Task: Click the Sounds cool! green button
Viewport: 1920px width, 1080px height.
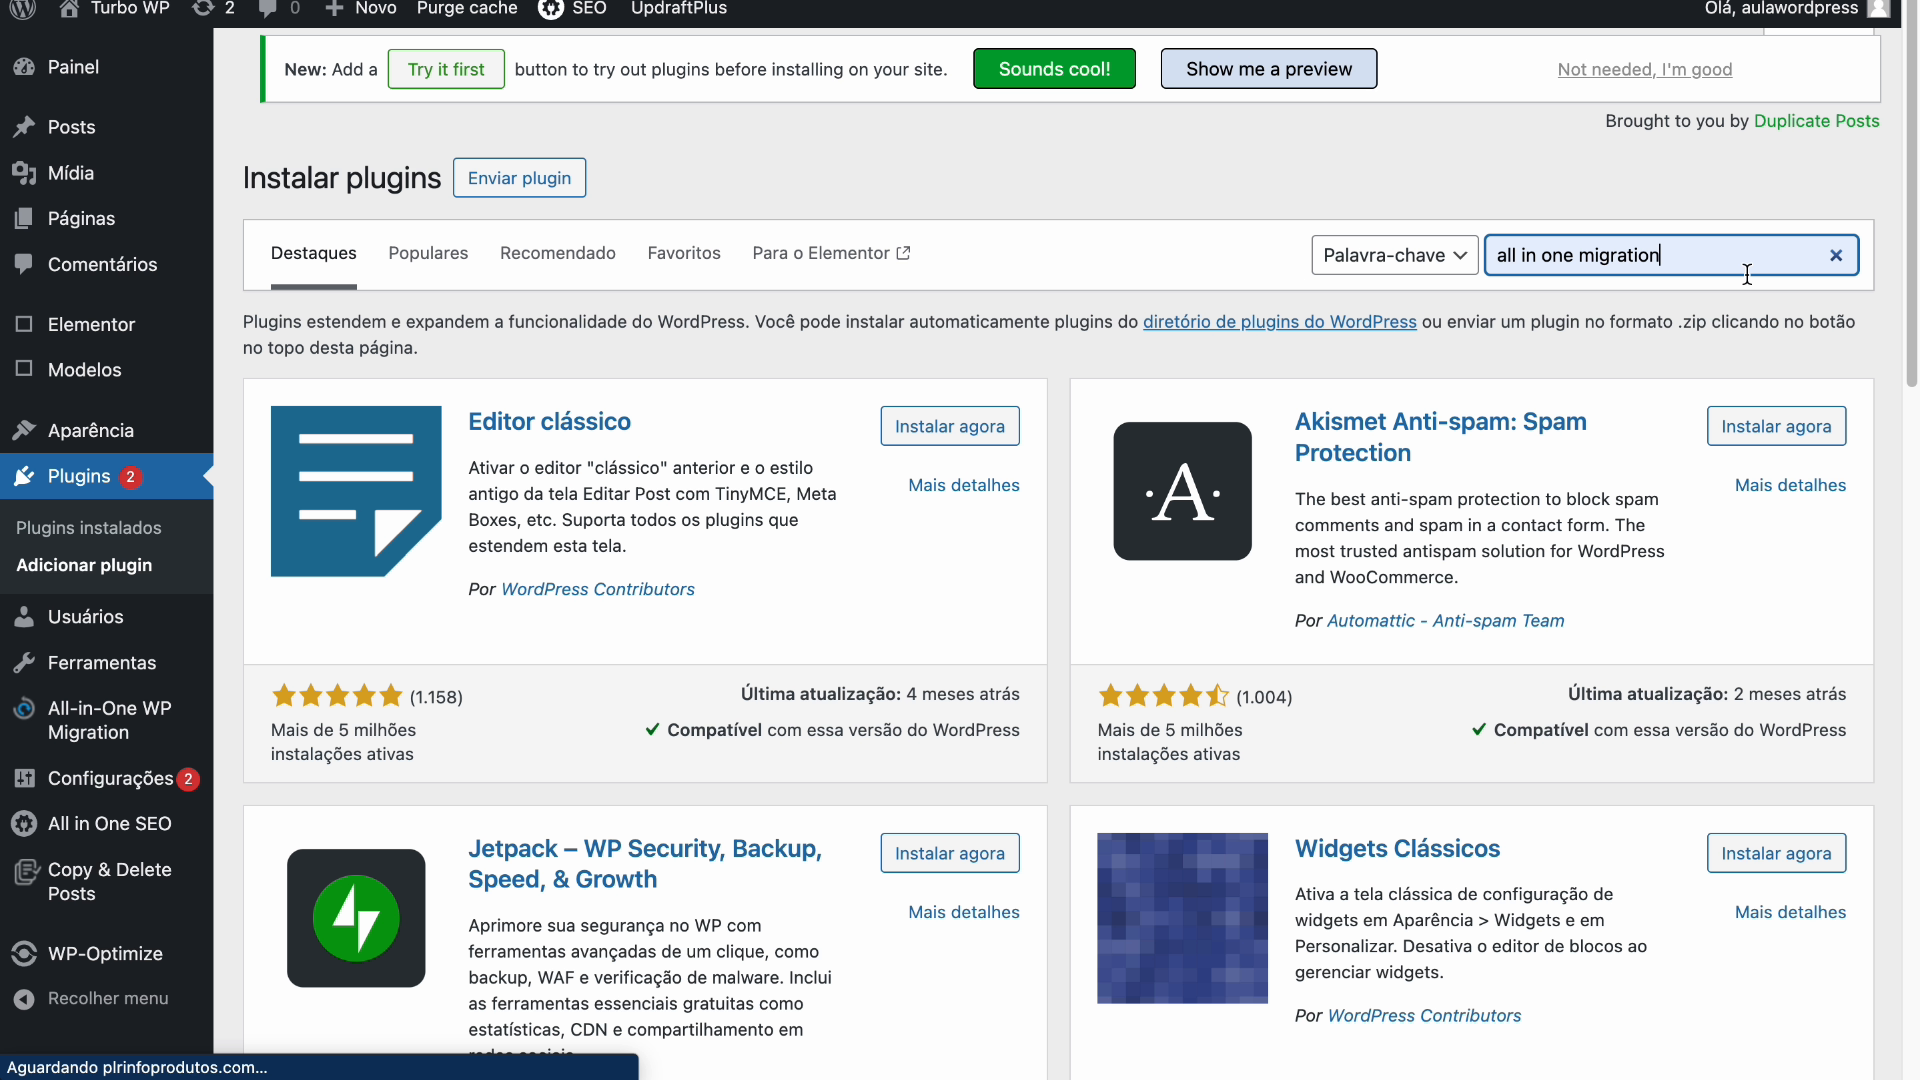Action: [1054, 69]
